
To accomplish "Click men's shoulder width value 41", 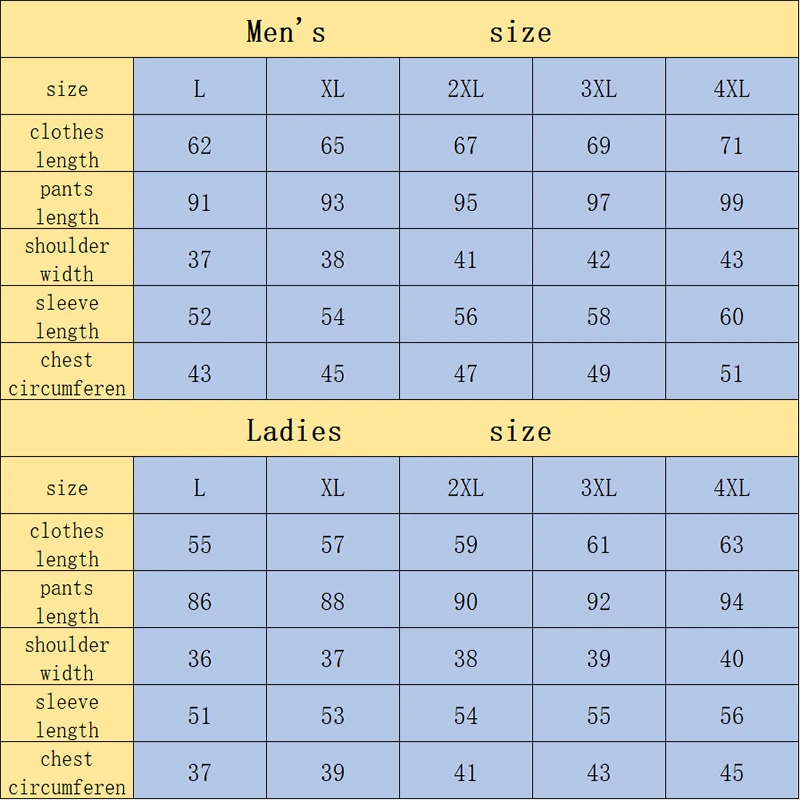I will (x=466, y=260).
